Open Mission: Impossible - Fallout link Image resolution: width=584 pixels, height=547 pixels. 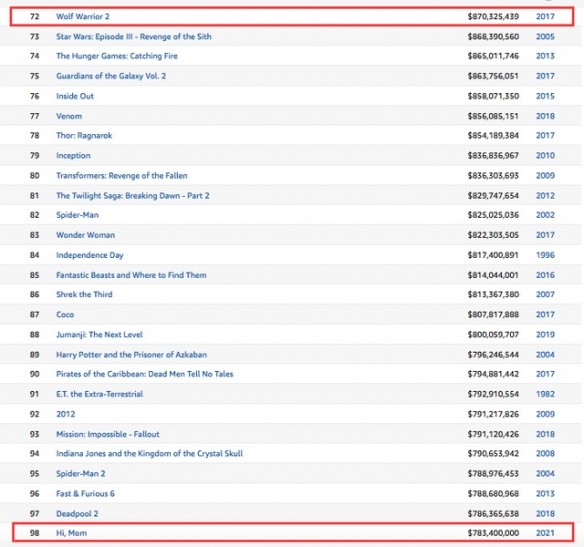pyautogui.click(x=108, y=435)
